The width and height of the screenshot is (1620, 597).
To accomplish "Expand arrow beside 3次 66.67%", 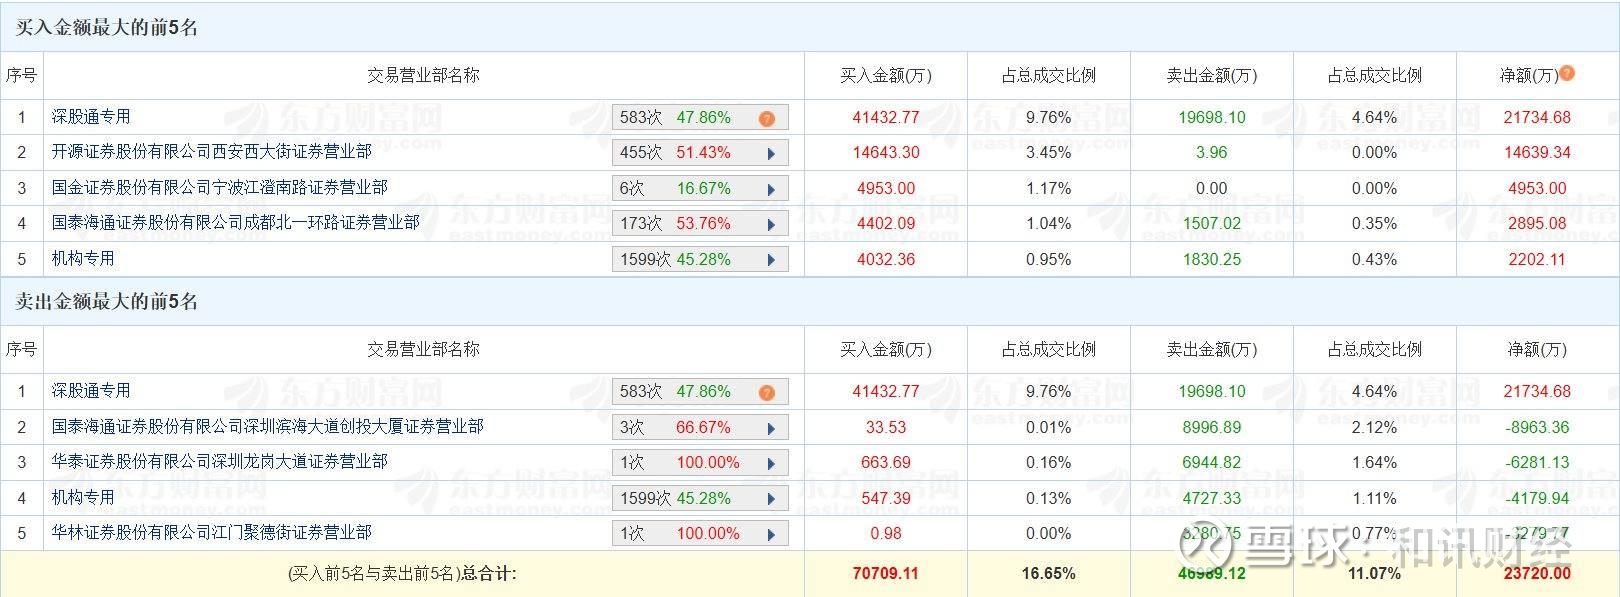I will tap(771, 429).
